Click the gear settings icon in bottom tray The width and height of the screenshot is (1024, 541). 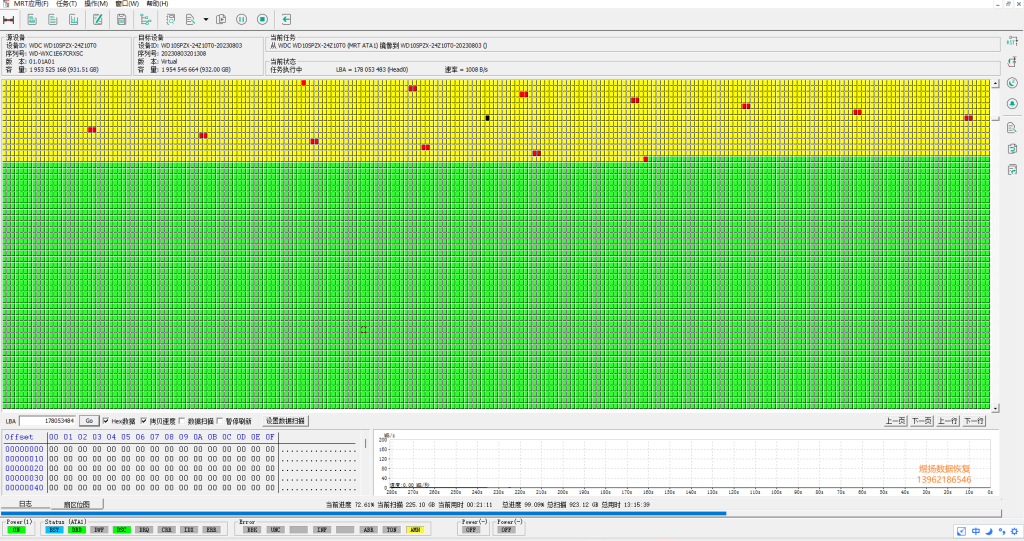click(x=1014, y=531)
